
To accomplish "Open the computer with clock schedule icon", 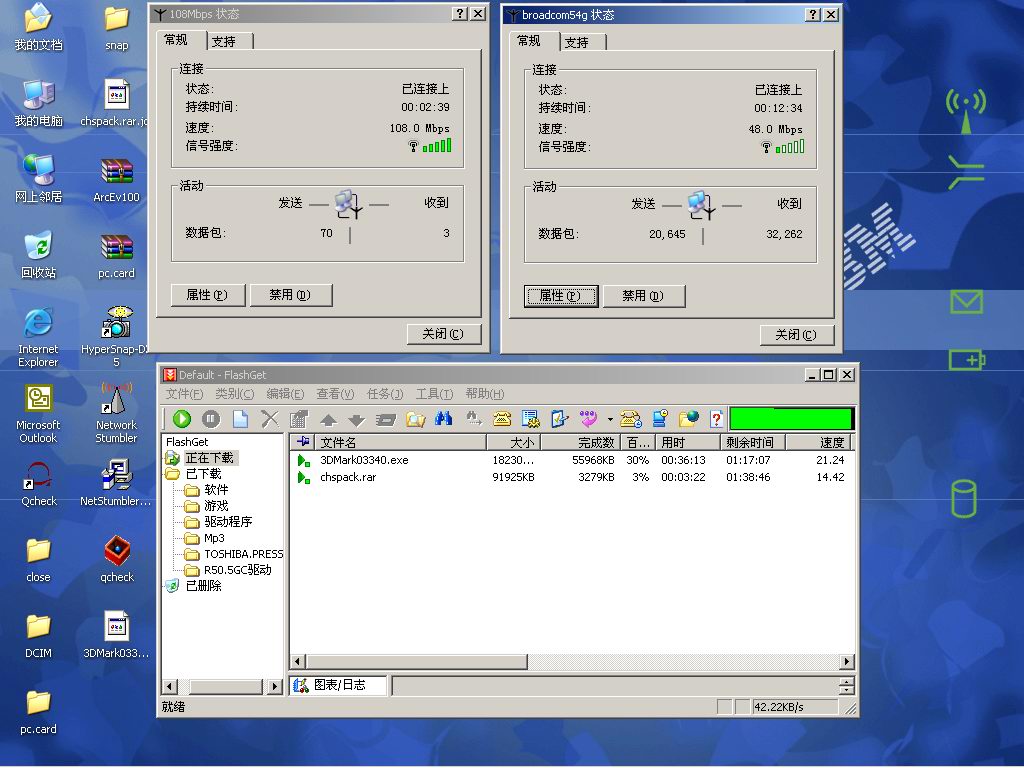I will [660, 419].
